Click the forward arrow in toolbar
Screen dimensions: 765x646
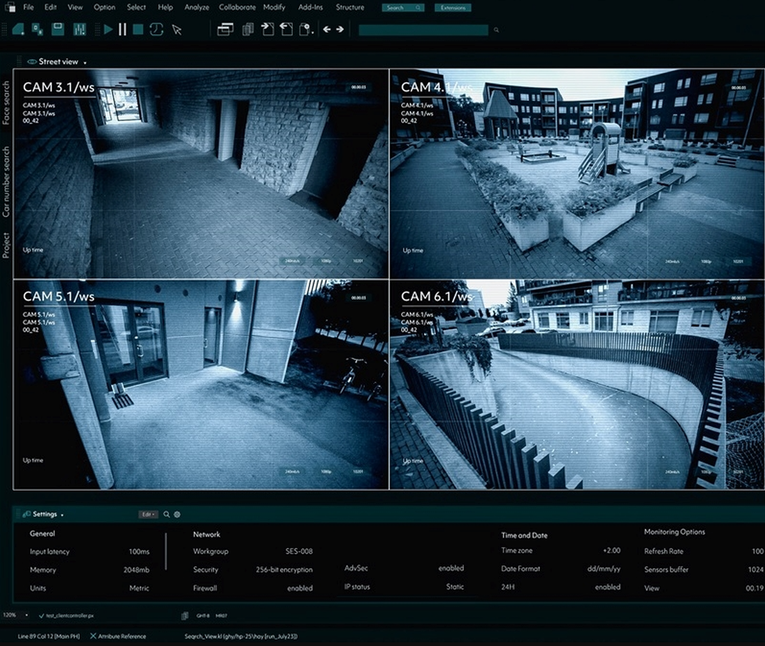pos(340,29)
